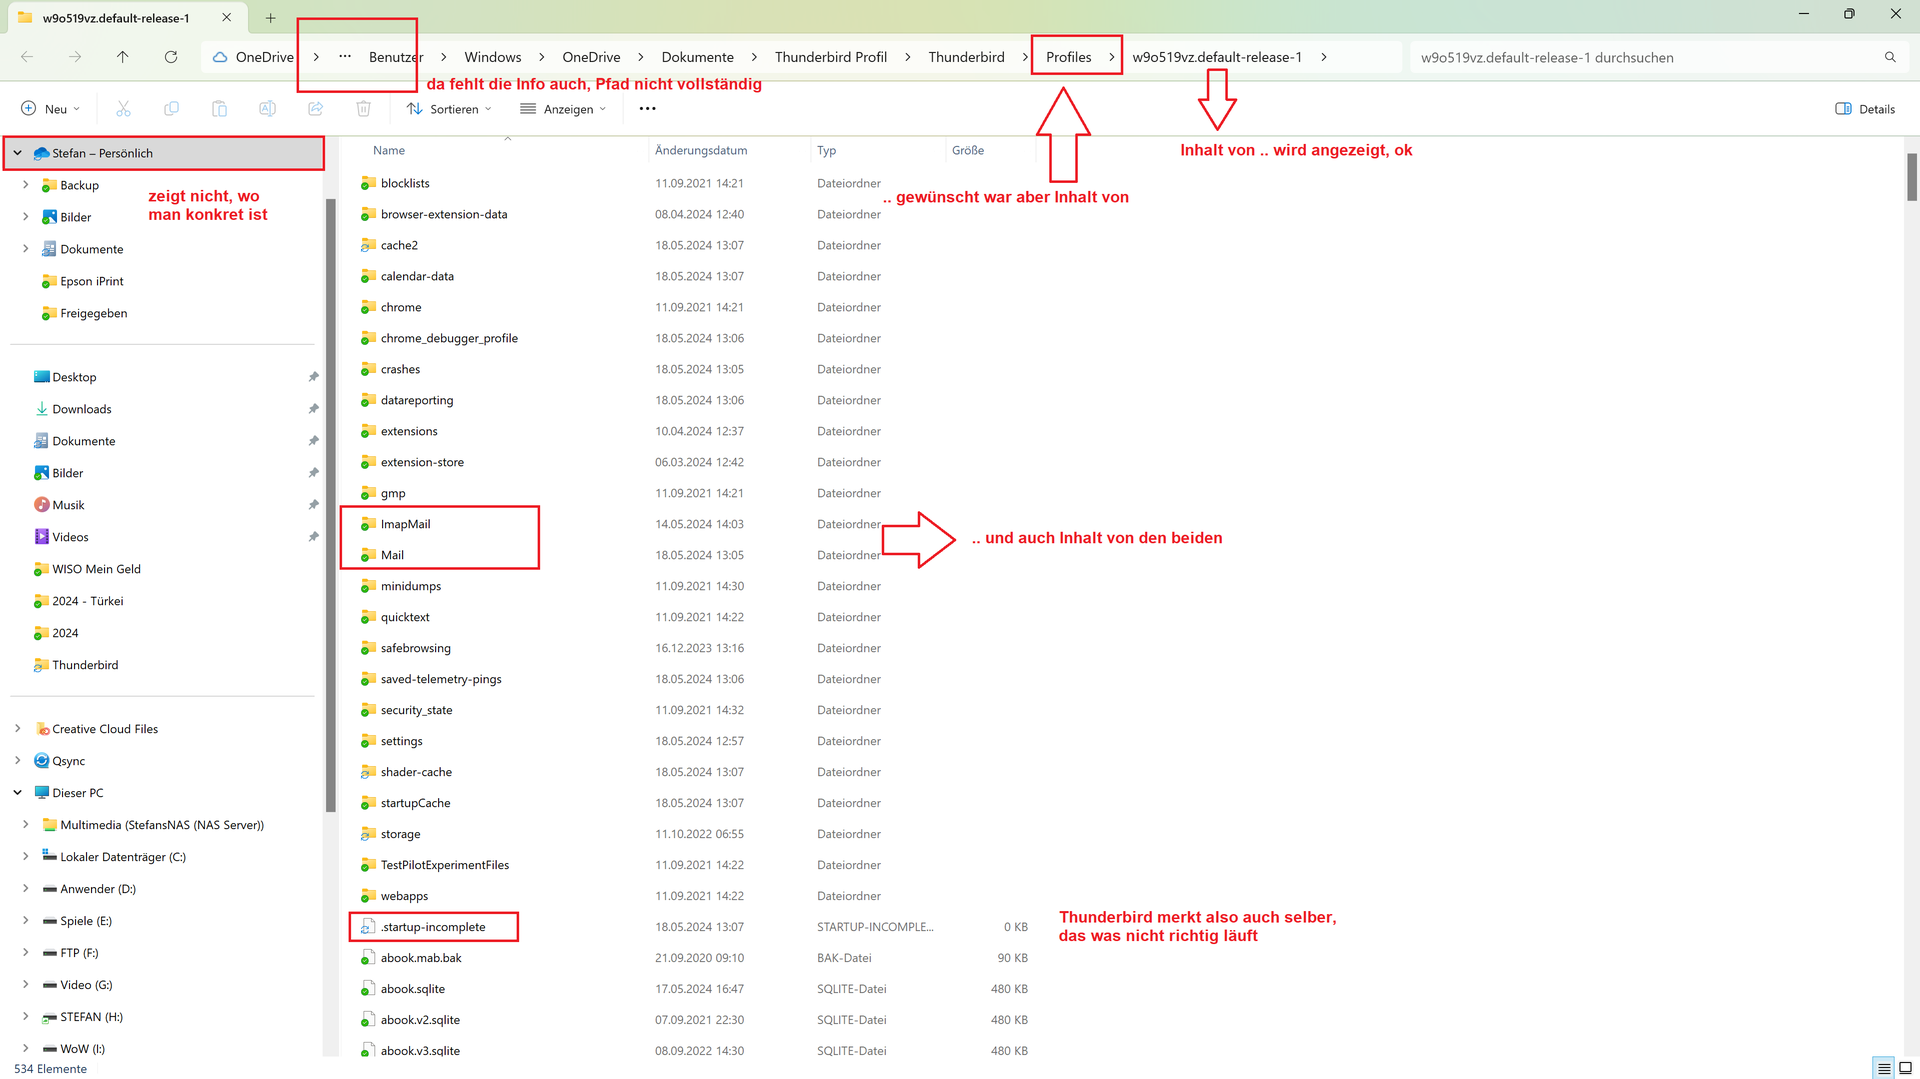Sort by Größe column header
The width and height of the screenshot is (1920, 1079).
[x=968, y=150]
